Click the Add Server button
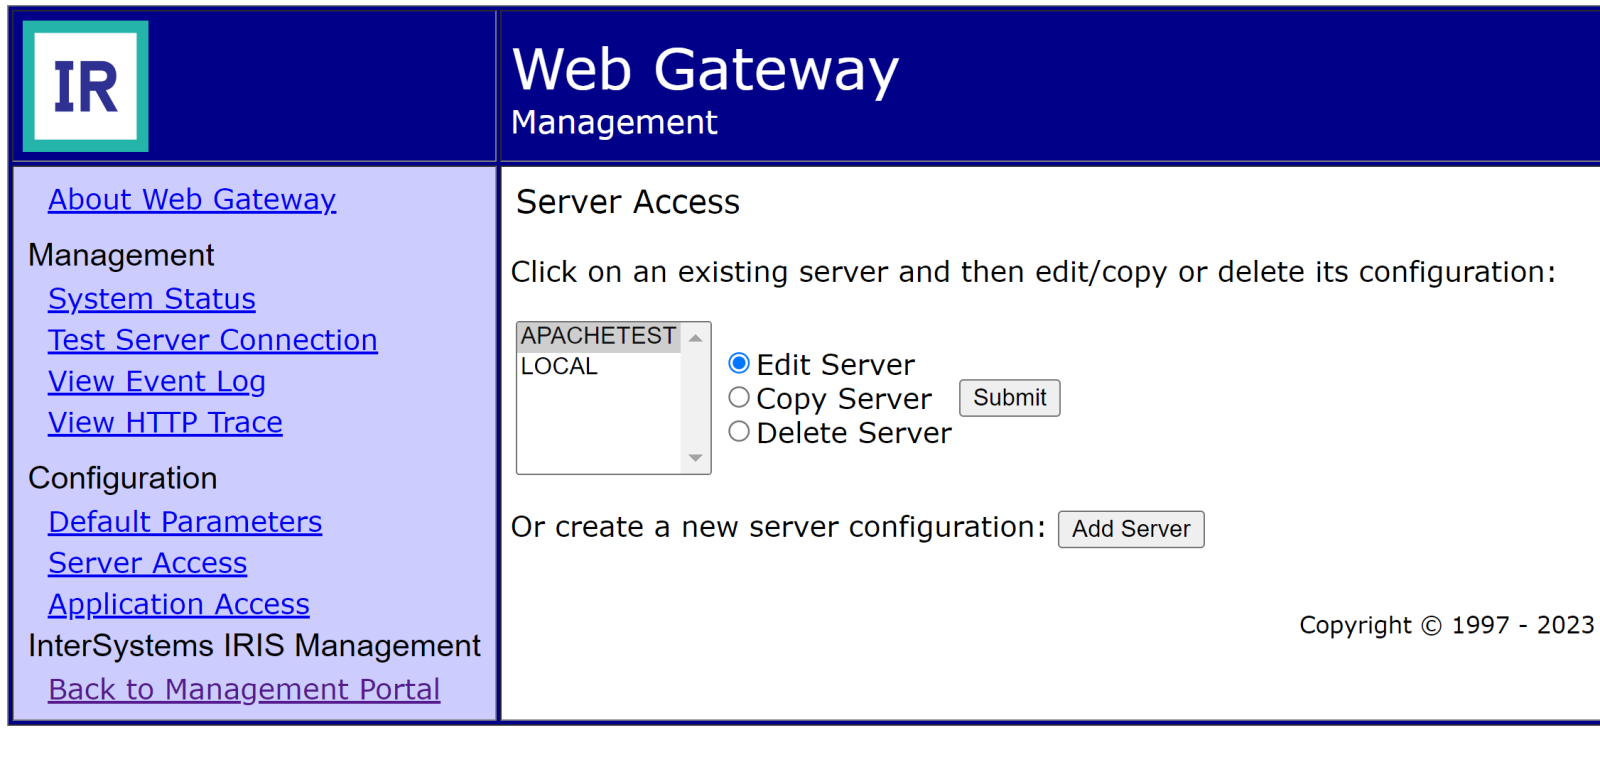 [1130, 529]
